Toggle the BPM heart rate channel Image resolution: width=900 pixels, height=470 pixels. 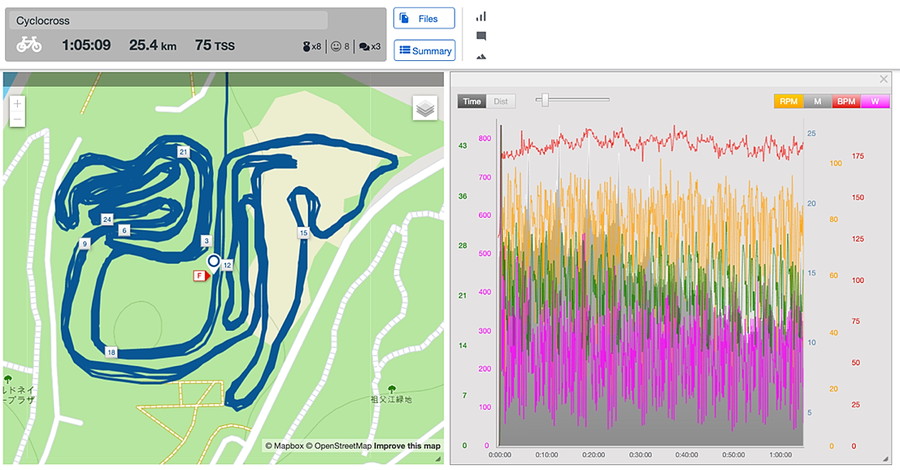pos(846,101)
